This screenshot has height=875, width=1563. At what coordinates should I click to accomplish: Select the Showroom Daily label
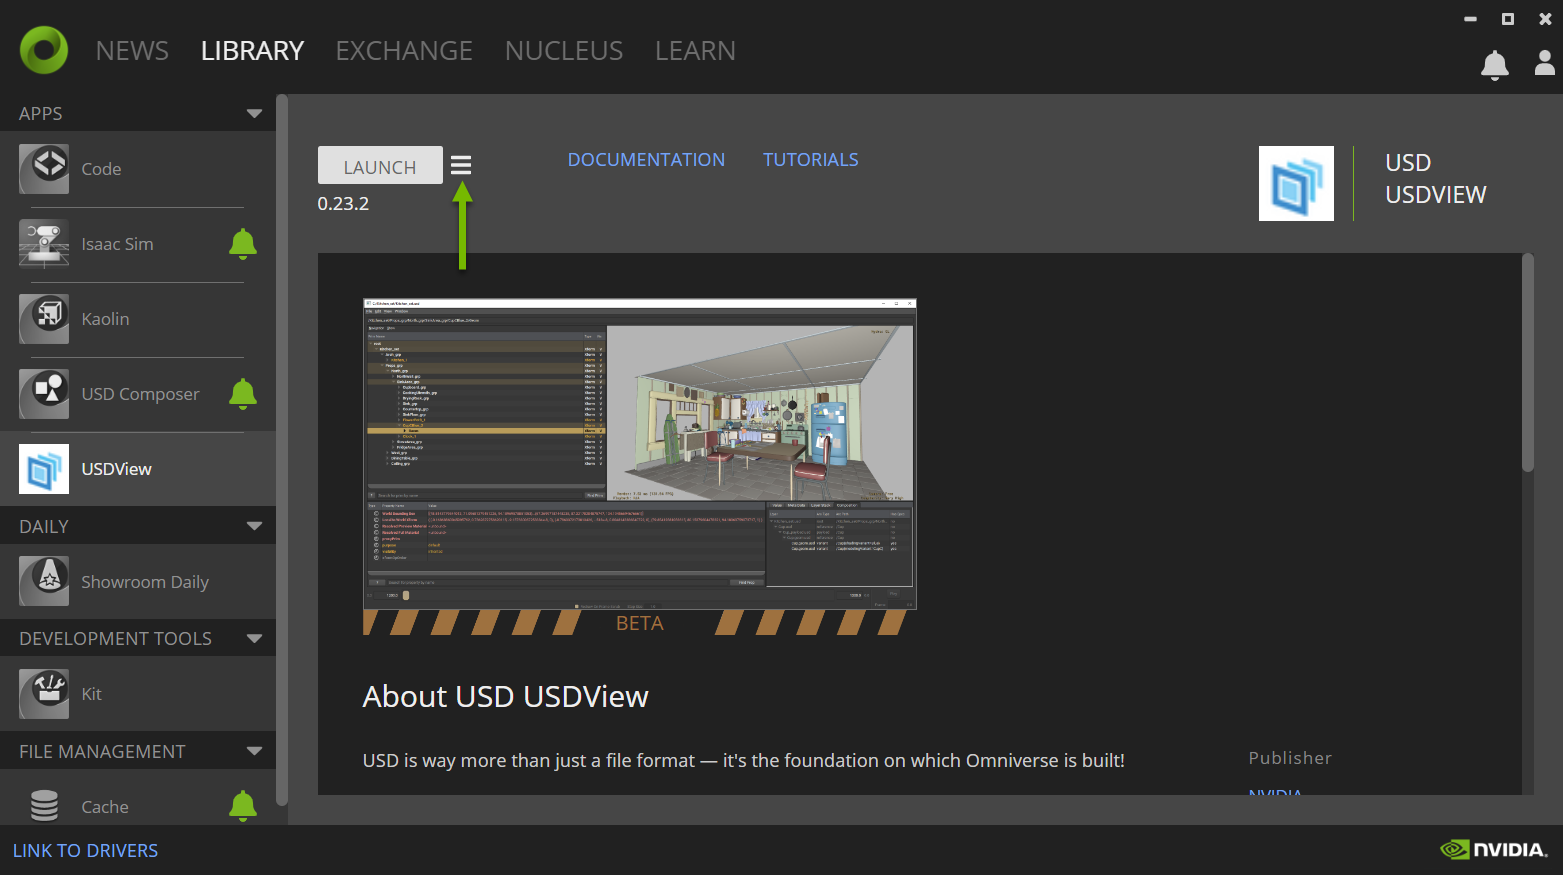[x=145, y=582]
